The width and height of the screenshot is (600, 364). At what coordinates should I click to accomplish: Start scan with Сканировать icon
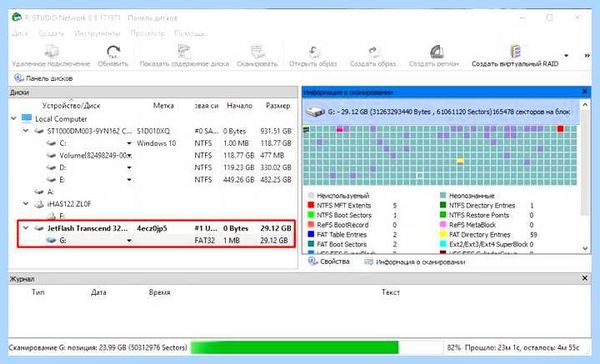(x=257, y=51)
